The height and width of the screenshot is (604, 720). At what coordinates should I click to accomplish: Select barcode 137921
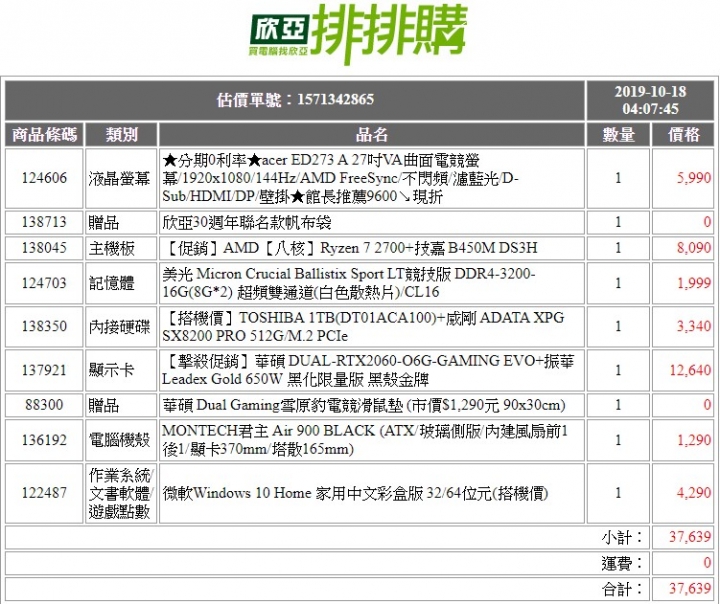coord(45,370)
